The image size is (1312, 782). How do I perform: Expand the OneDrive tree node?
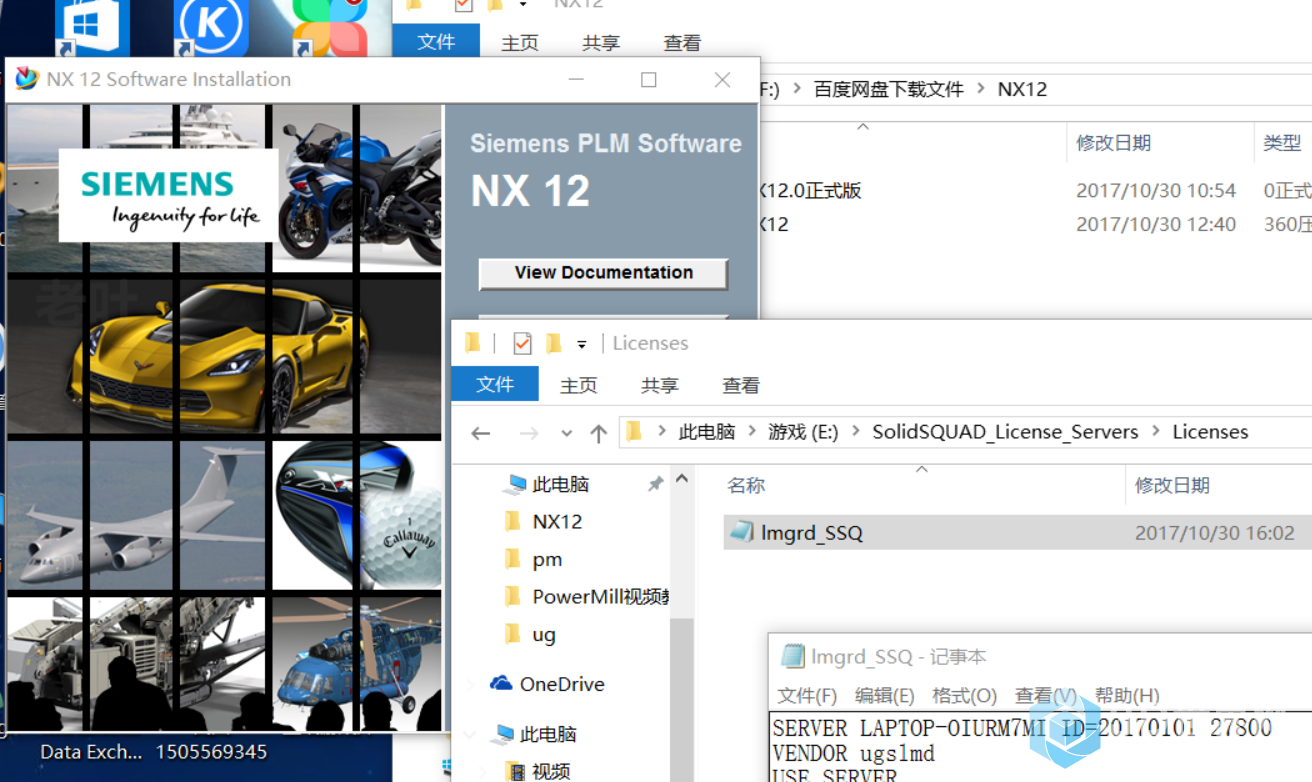[x=471, y=685]
